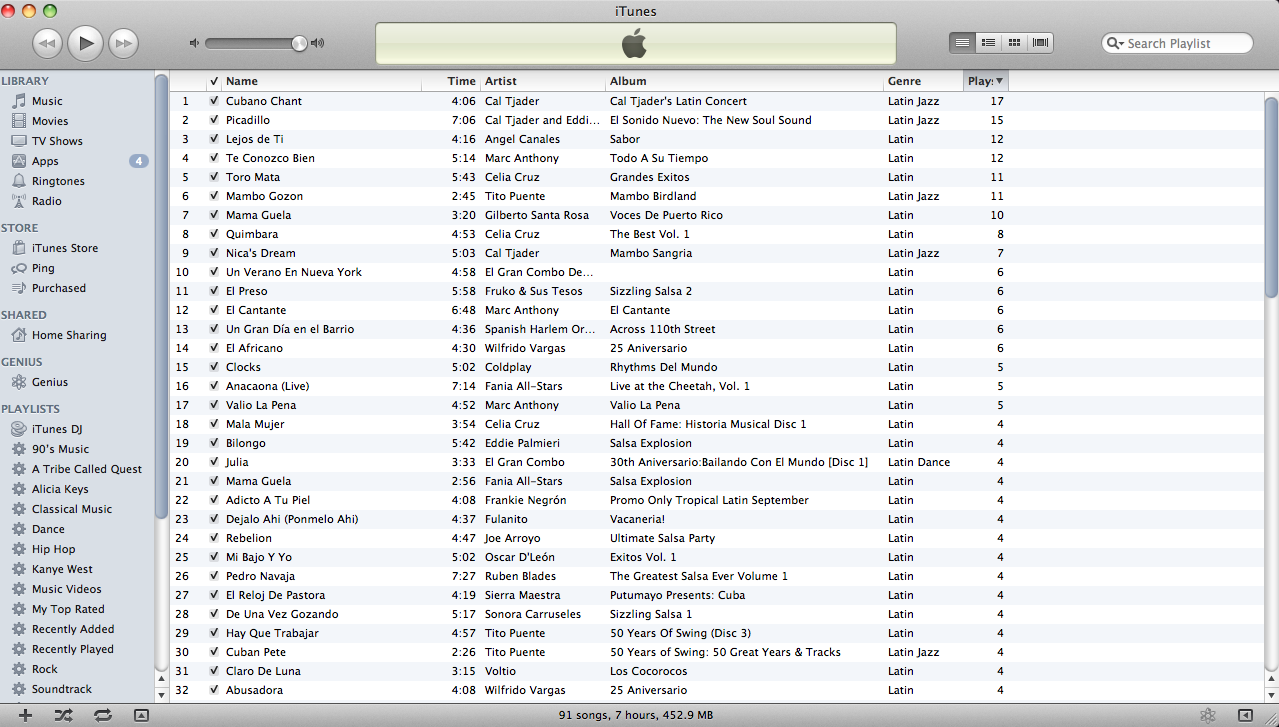Screen dimensions: 1279x727
Task: Add new playlist with plus button
Action: (25, 715)
